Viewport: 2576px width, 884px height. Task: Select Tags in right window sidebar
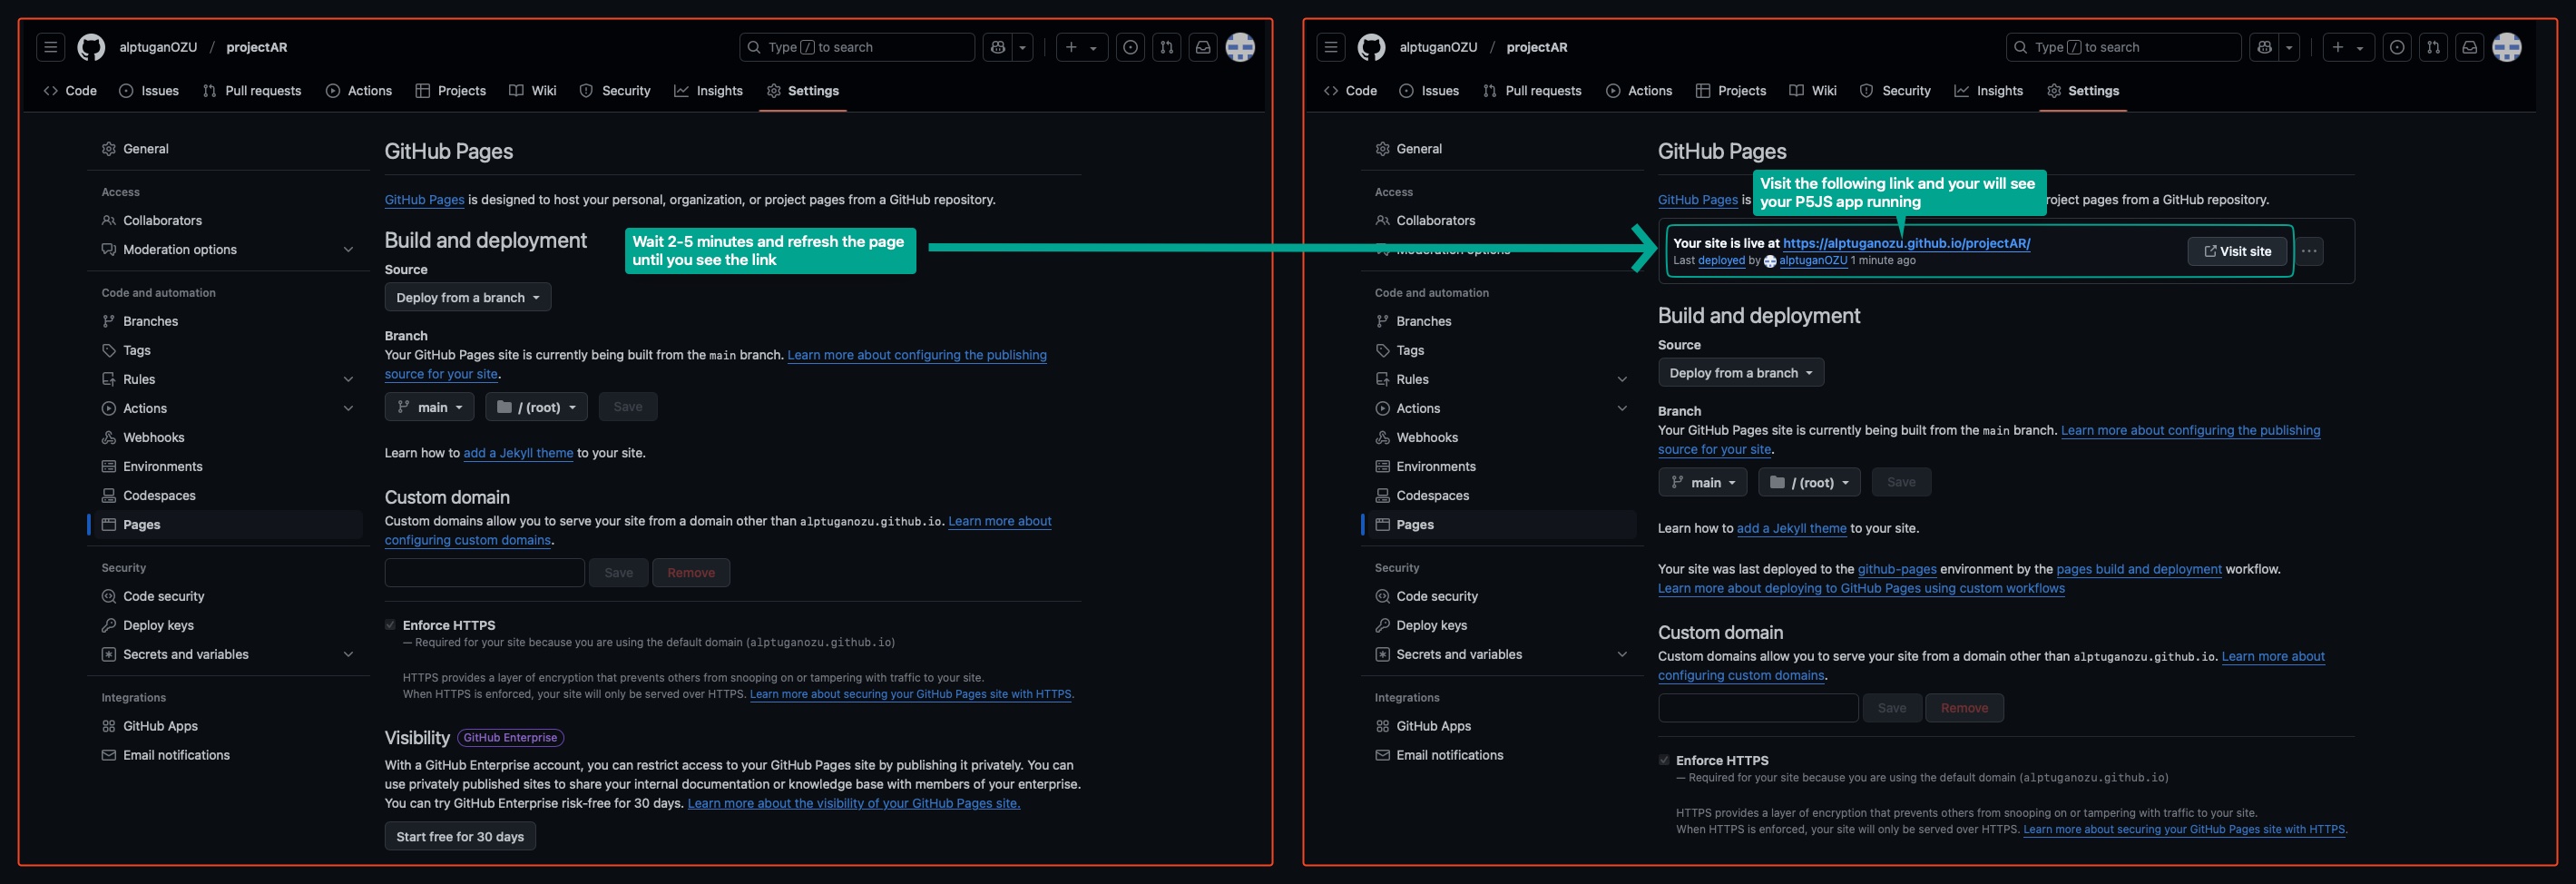point(1500,350)
